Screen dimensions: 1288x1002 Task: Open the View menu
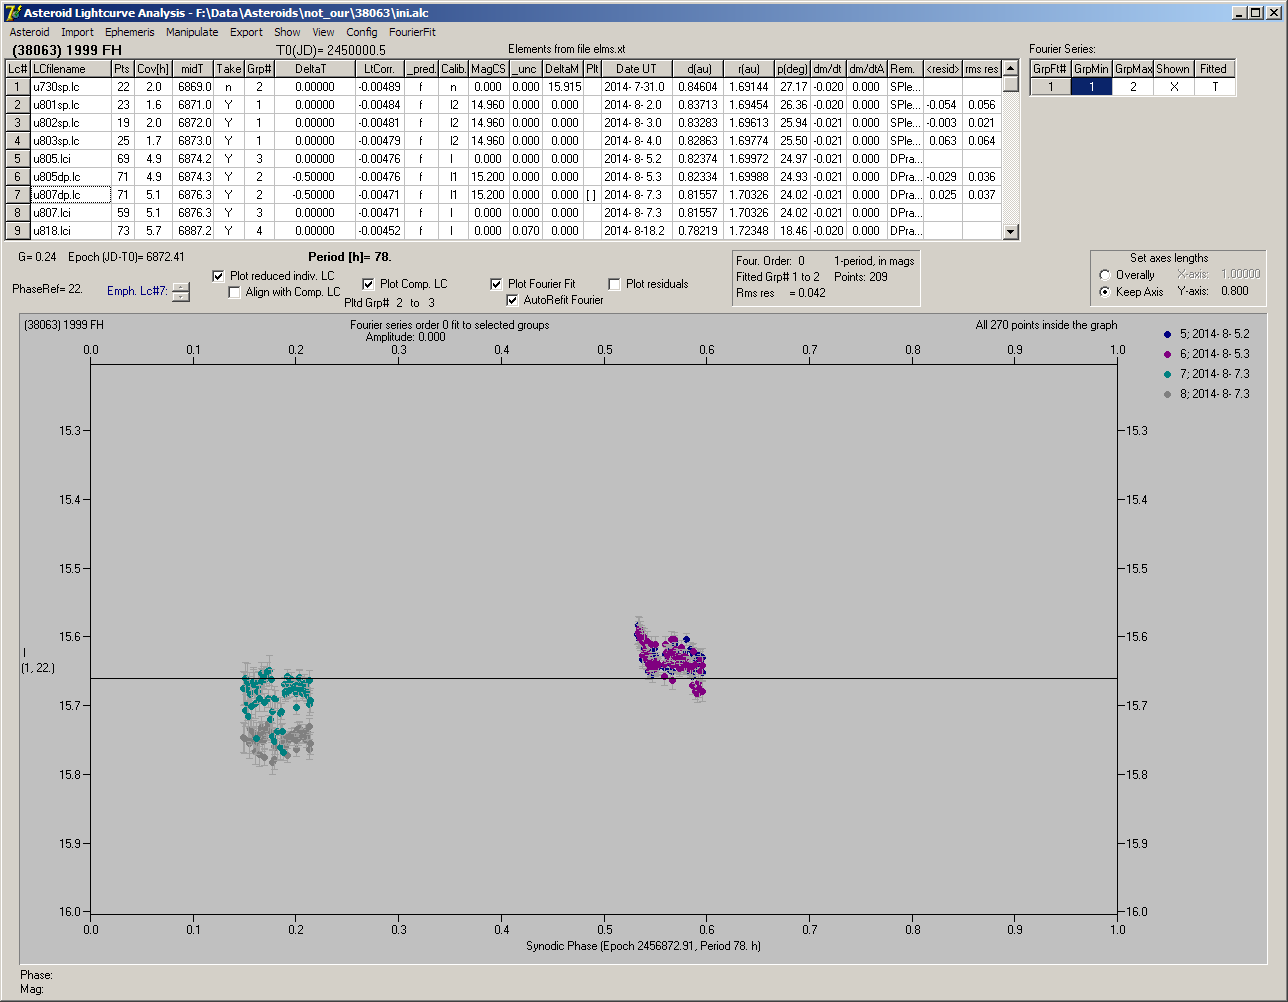point(323,32)
